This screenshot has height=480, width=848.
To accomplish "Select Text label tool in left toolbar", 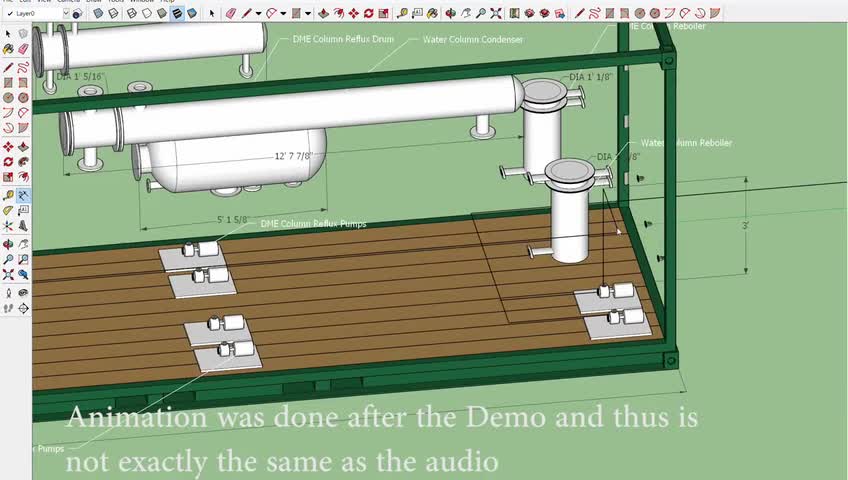I will coord(23,210).
